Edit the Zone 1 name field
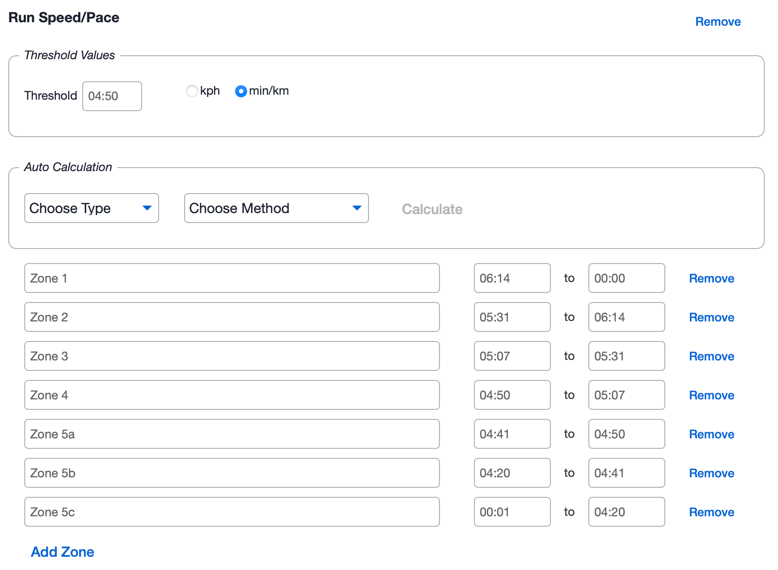Image resolution: width=778 pixels, height=570 pixels. click(x=232, y=278)
